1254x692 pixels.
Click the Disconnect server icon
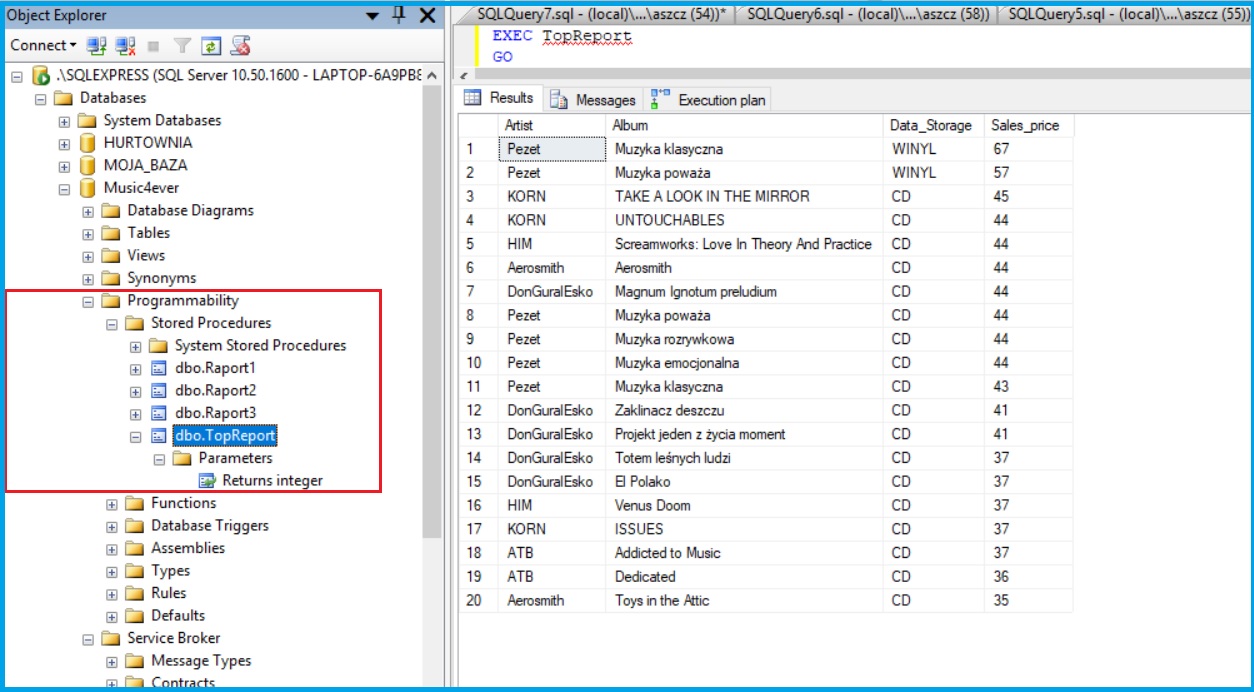point(125,45)
